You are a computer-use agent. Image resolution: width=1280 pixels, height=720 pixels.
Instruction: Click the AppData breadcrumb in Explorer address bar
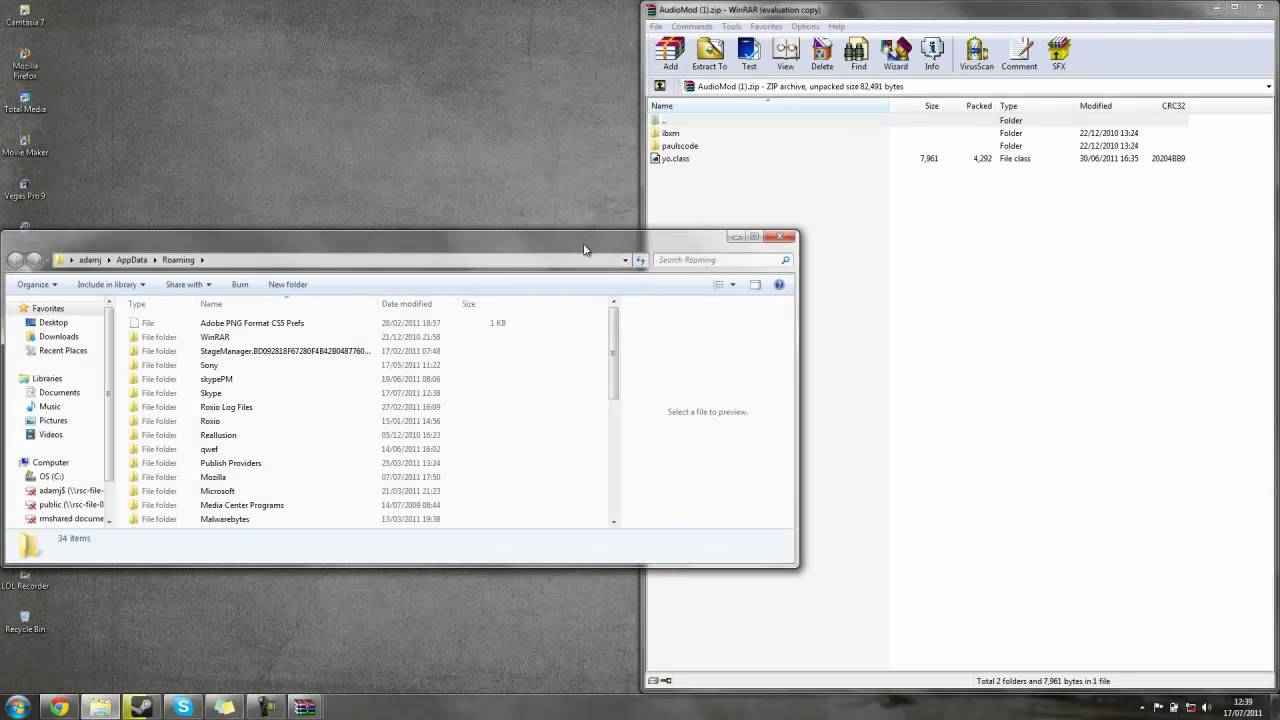(131, 260)
